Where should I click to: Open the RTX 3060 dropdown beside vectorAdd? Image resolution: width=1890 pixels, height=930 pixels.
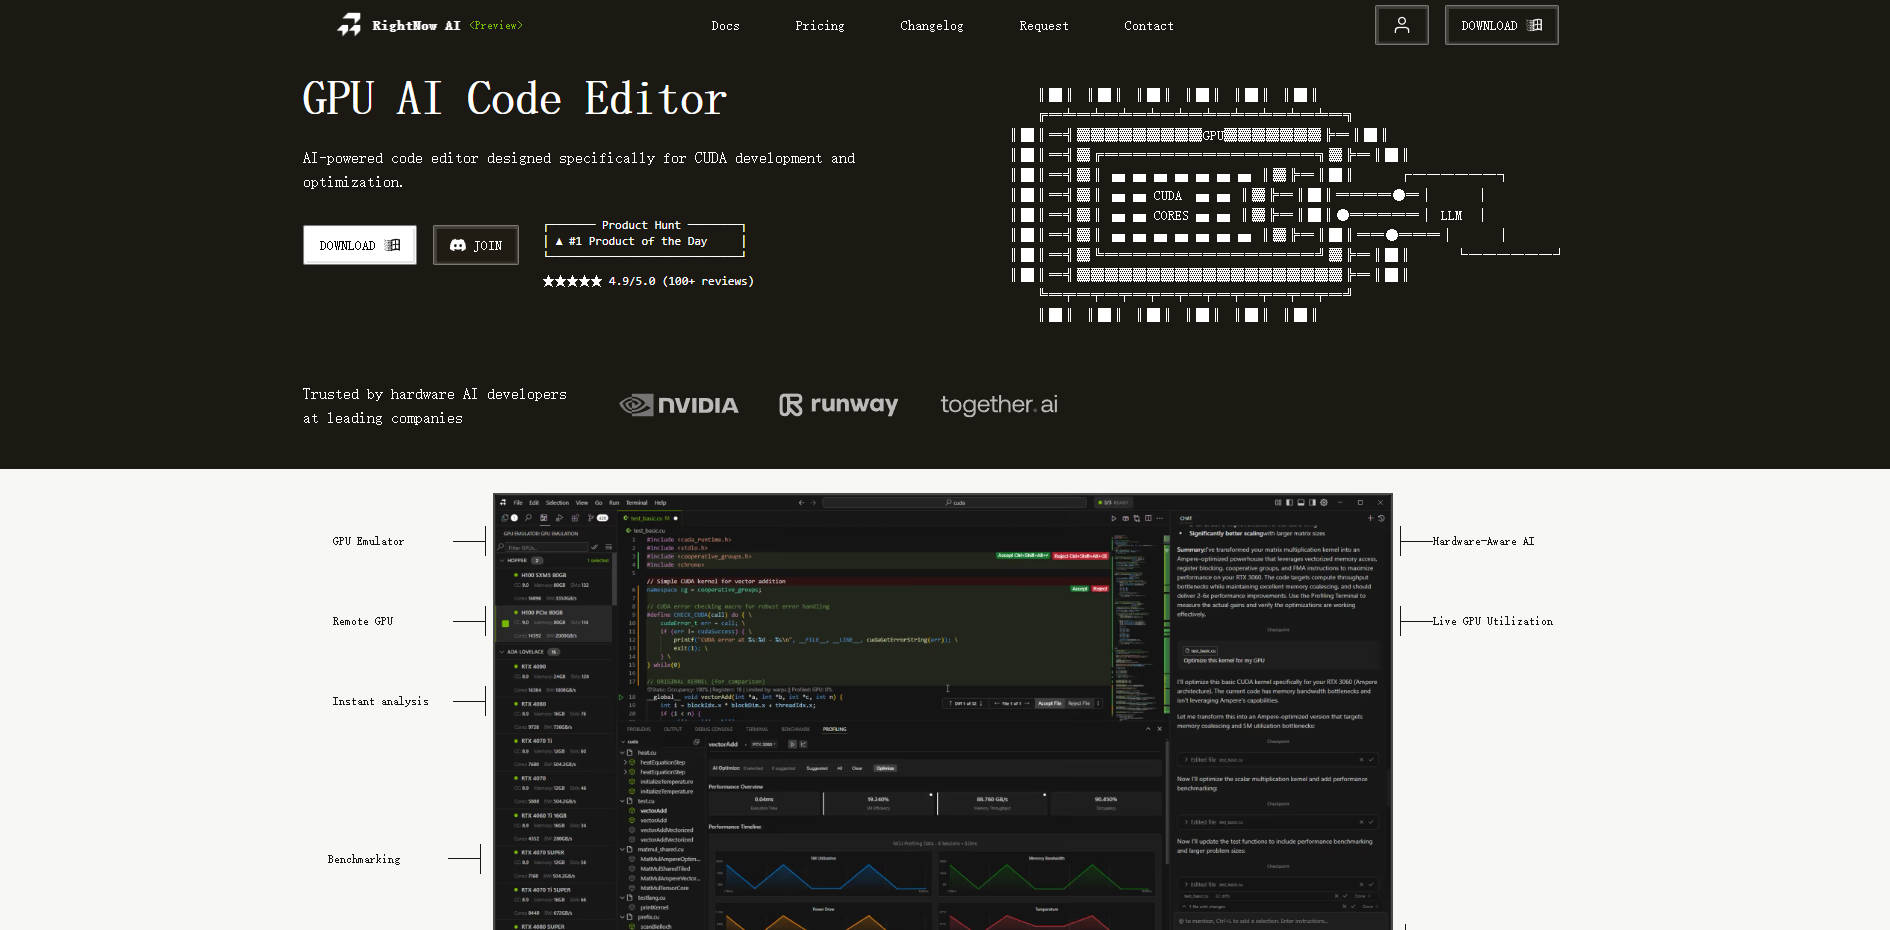763,744
